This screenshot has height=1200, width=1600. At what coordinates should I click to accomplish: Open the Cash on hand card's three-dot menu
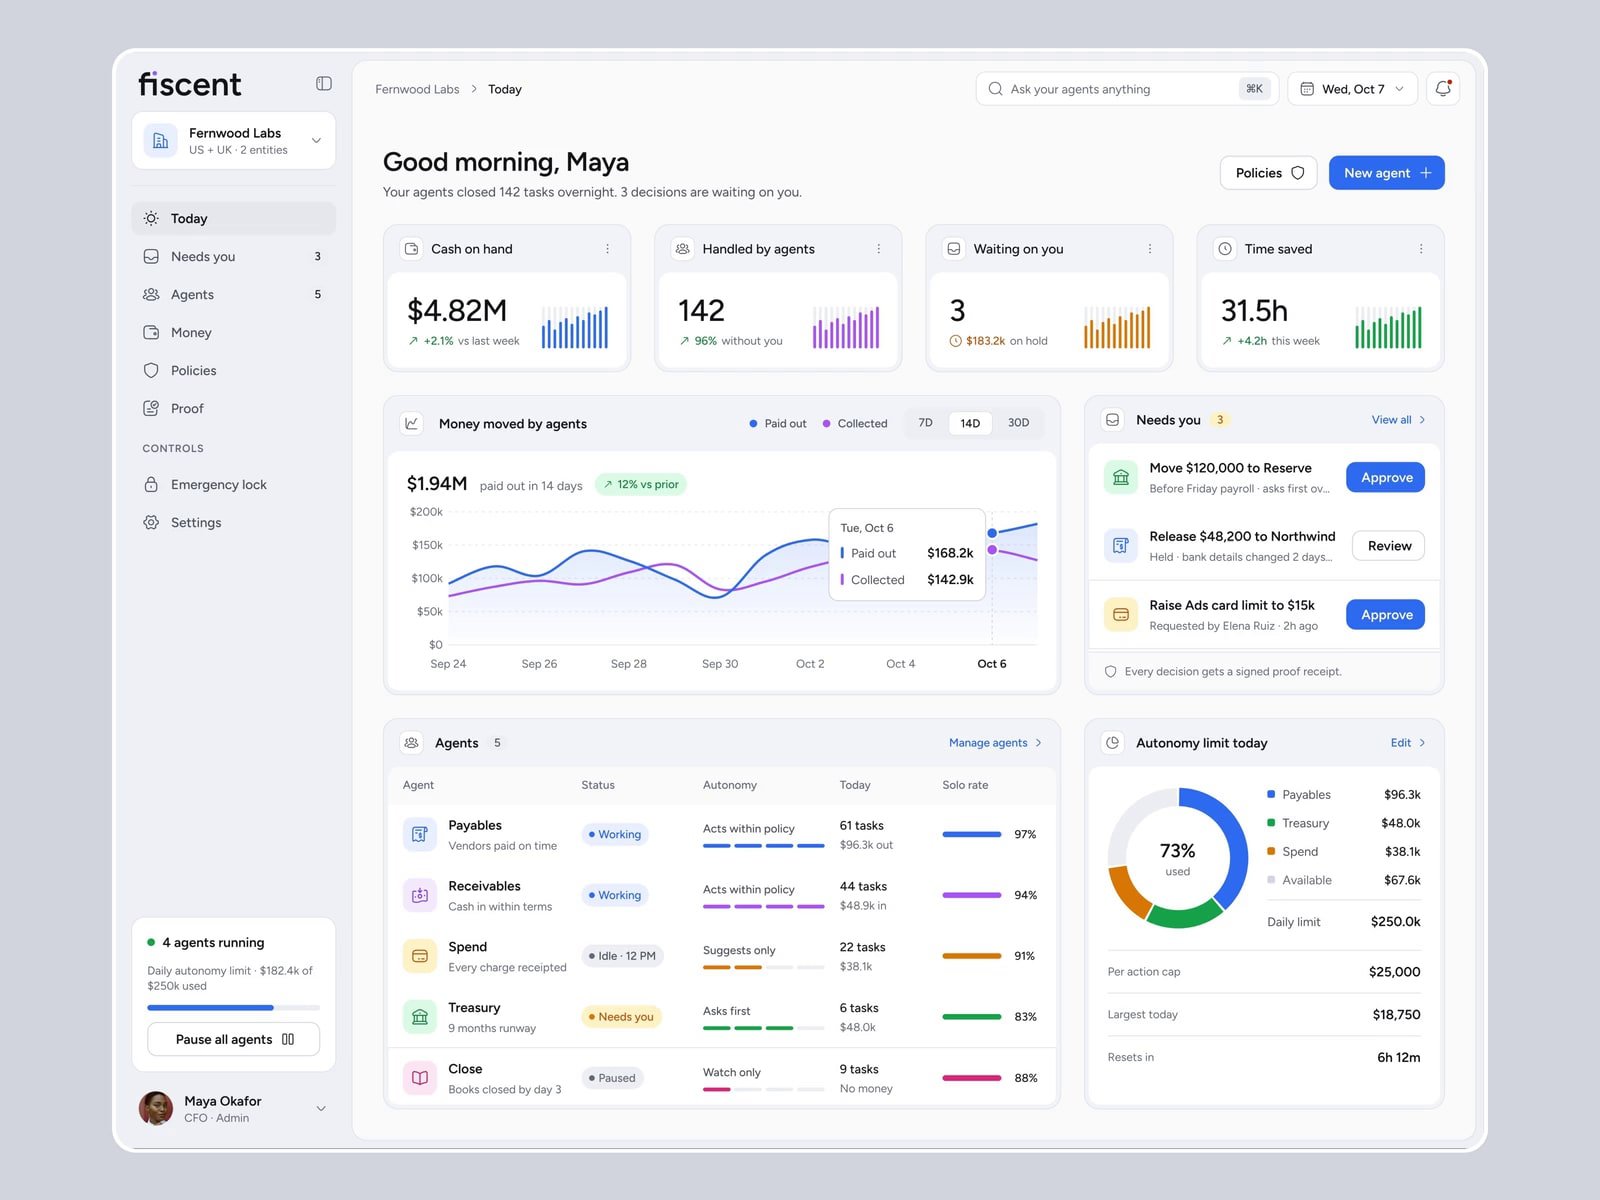(607, 249)
